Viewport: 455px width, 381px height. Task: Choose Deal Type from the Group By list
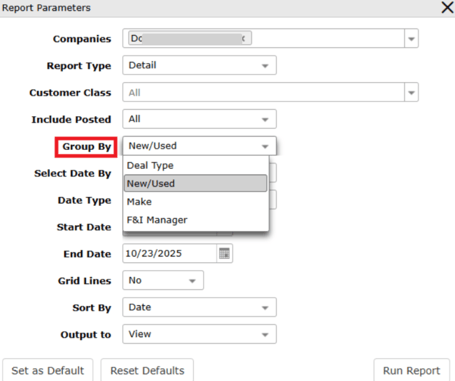point(196,165)
